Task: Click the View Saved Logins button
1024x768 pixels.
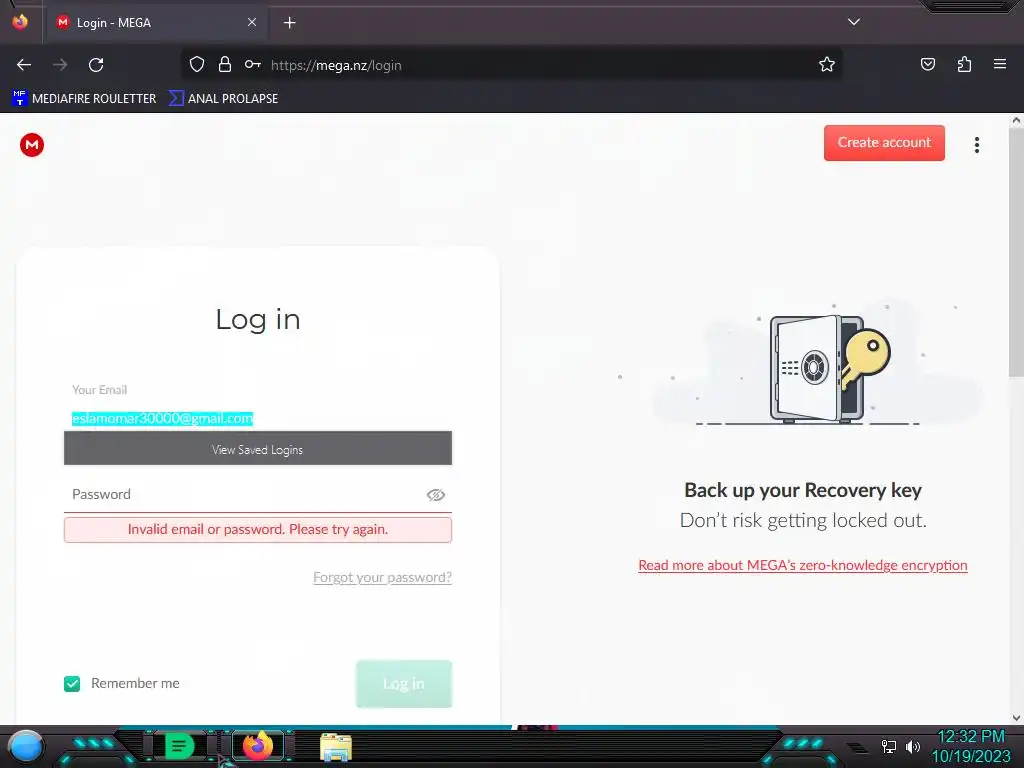Action: click(x=257, y=449)
